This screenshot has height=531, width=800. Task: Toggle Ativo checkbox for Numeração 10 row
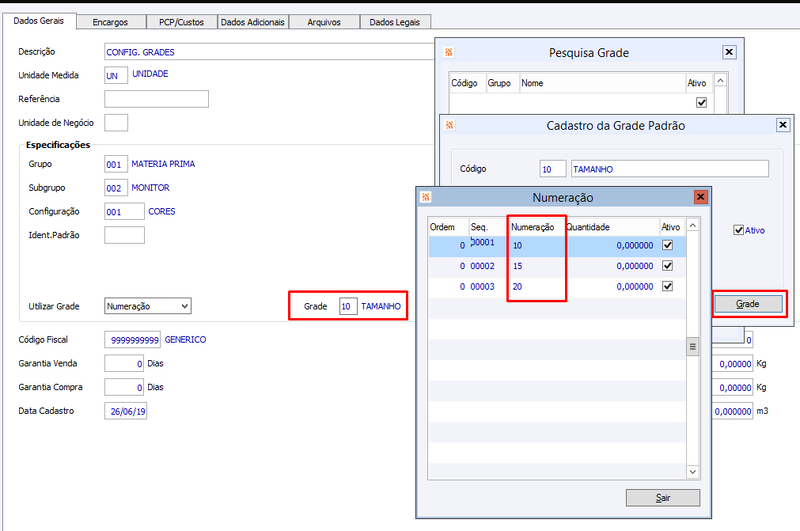[667, 245]
